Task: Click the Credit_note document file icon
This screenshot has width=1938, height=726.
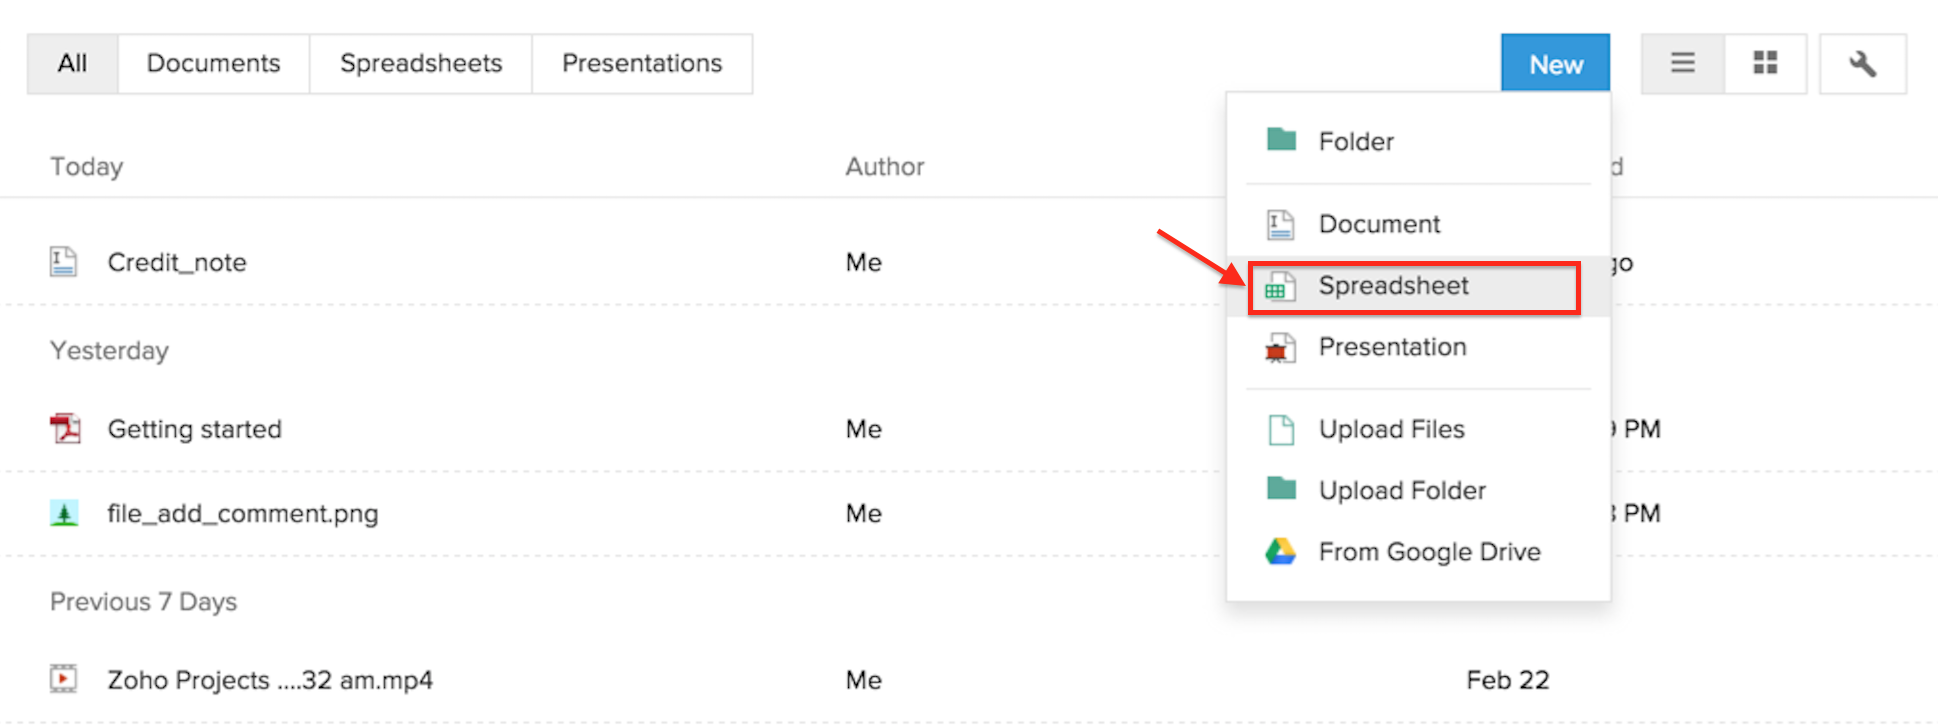Action: click(x=64, y=262)
